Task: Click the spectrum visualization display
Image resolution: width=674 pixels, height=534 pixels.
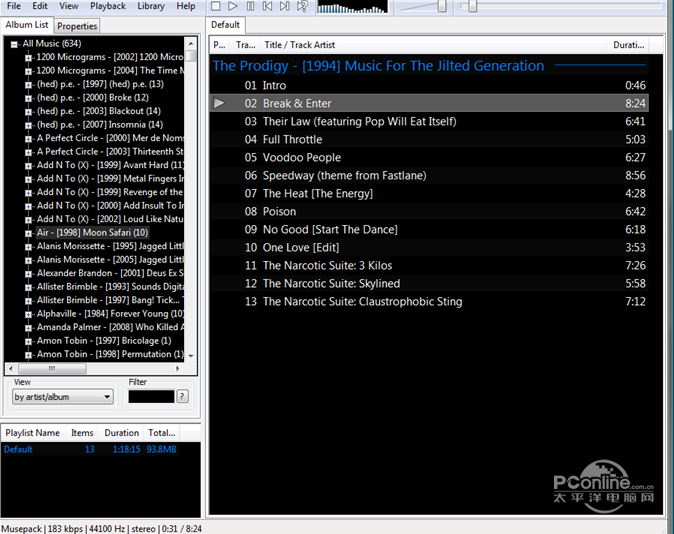Action: [x=352, y=7]
